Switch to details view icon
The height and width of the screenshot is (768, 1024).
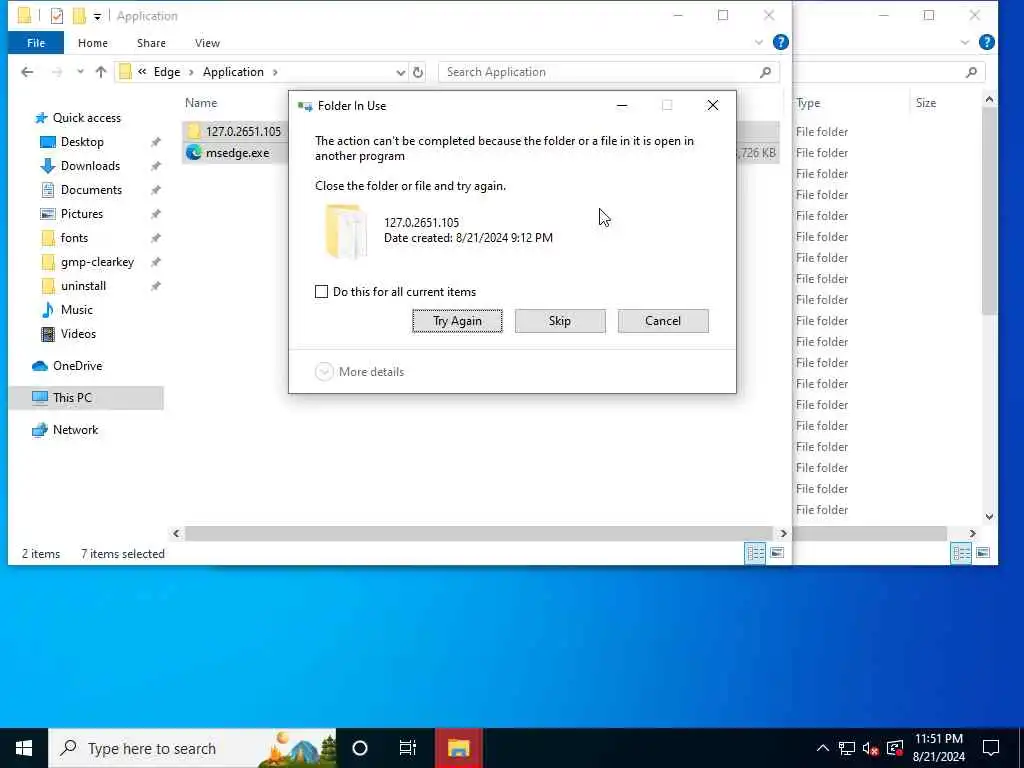pos(755,553)
